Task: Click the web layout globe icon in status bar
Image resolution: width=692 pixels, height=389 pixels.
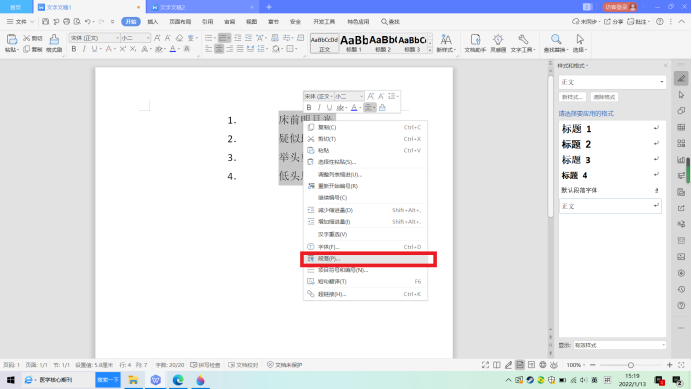Action: tap(543, 365)
